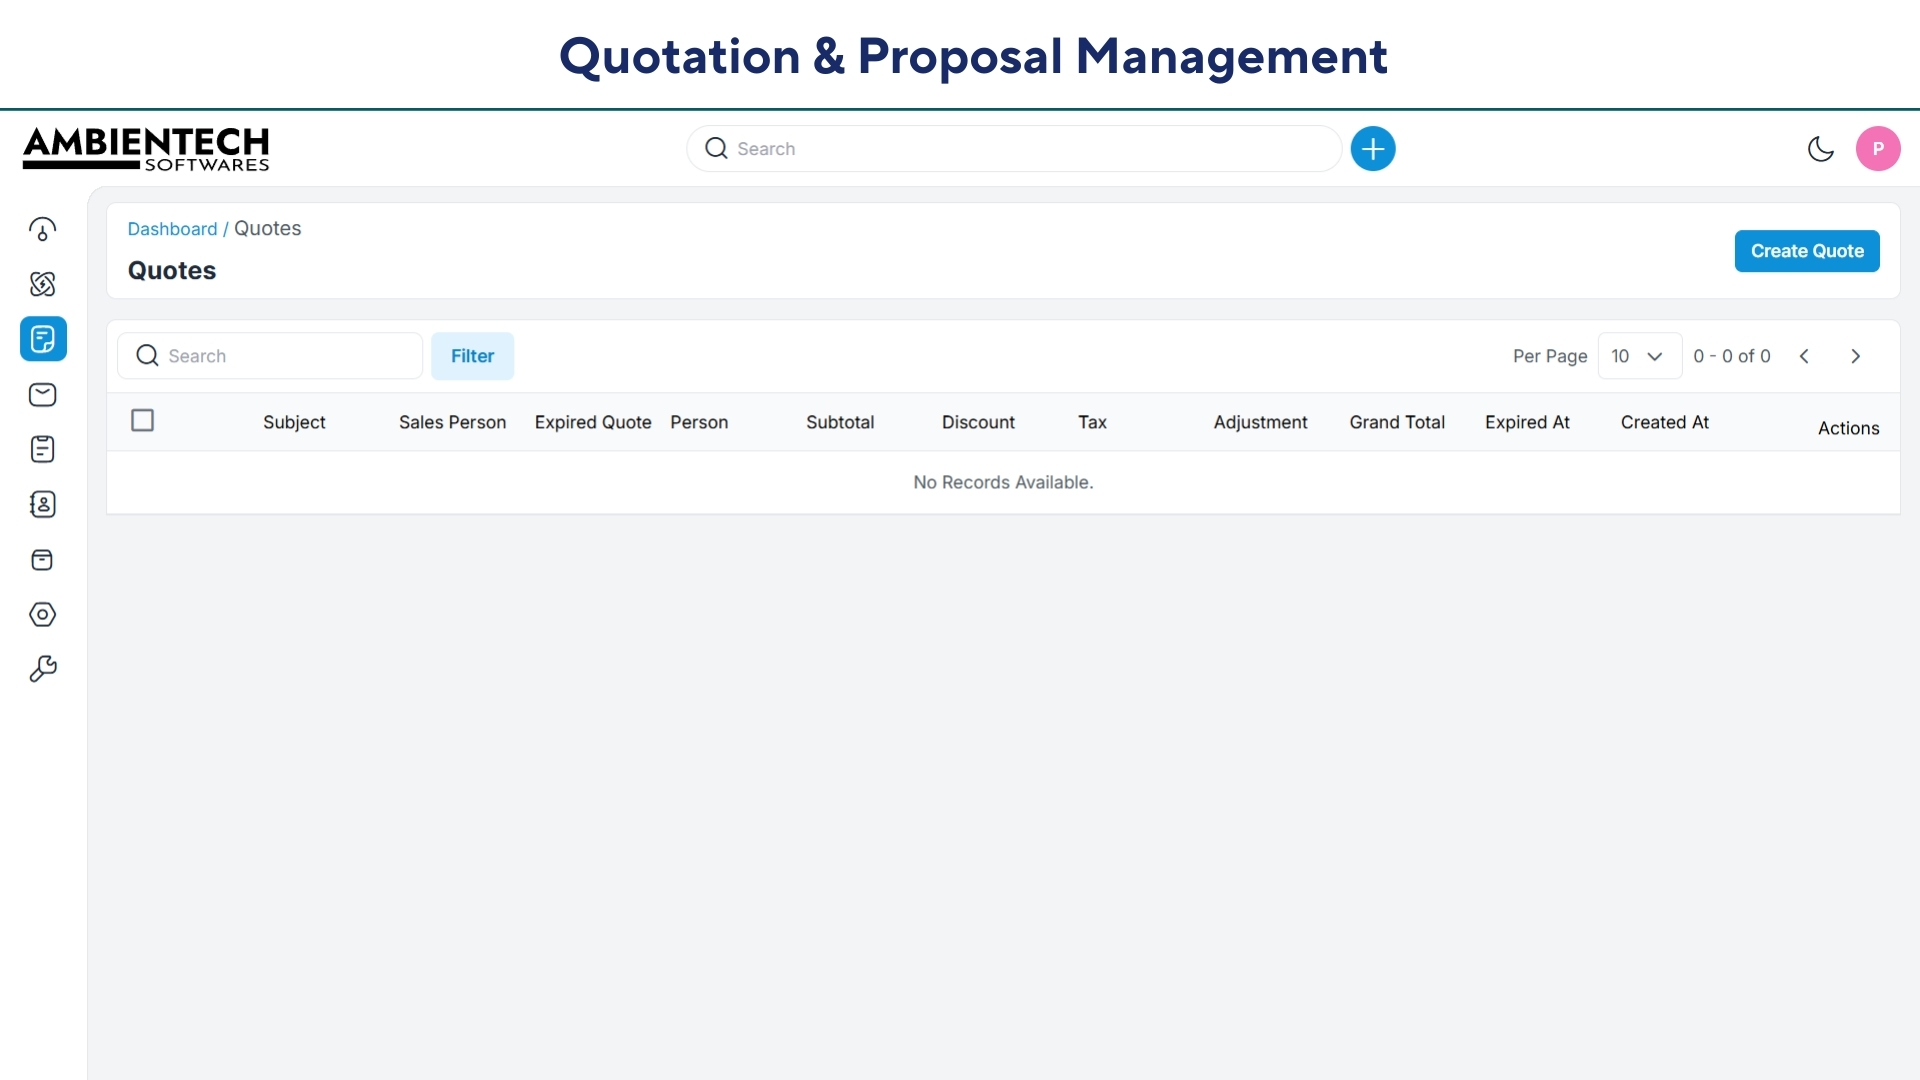Image resolution: width=1920 pixels, height=1080 pixels.
Task: Open the Contacts address book icon
Action: click(x=42, y=504)
